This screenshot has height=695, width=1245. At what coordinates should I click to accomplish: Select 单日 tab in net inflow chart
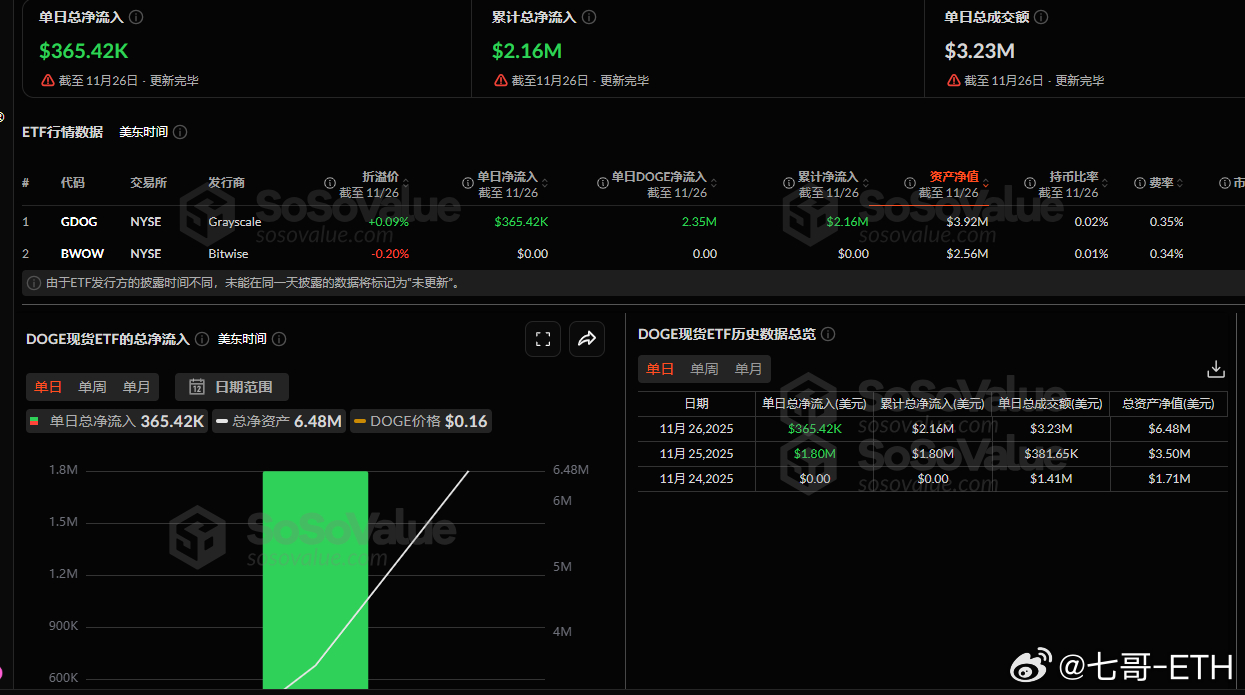pyautogui.click(x=48, y=387)
